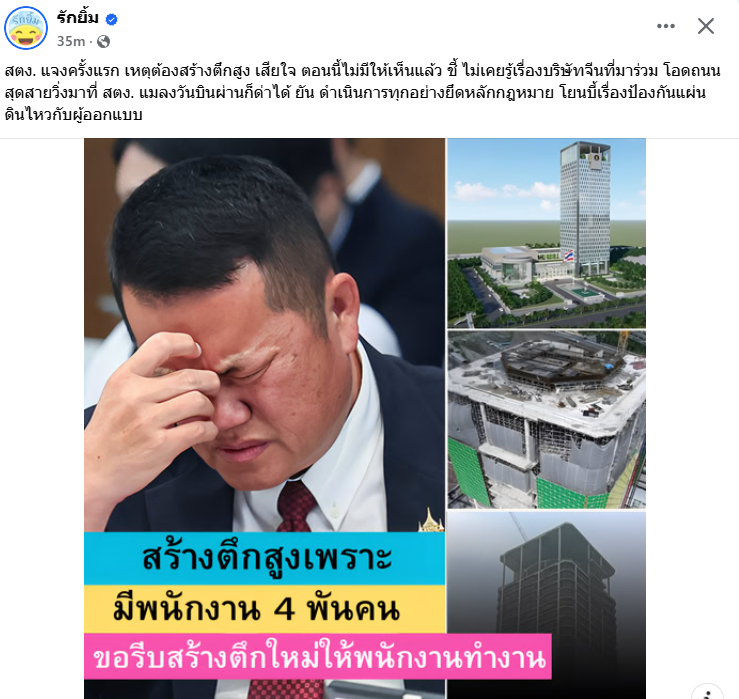739x699 pixels.
Task: Open the rendered tower building image
Action: (x=546, y=233)
